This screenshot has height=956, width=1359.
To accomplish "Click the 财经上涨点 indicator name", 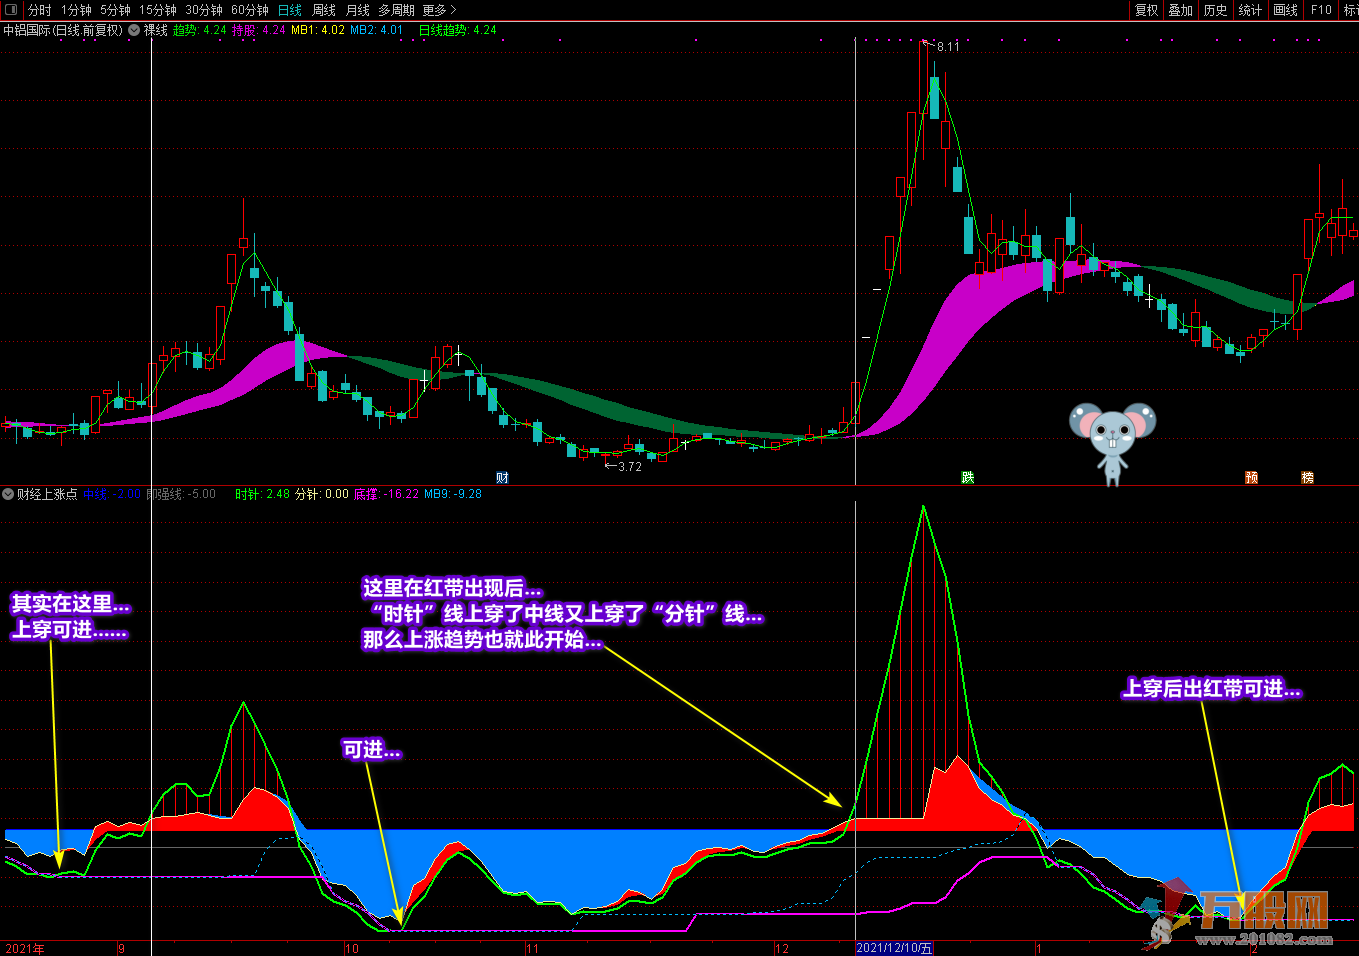I will point(47,494).
